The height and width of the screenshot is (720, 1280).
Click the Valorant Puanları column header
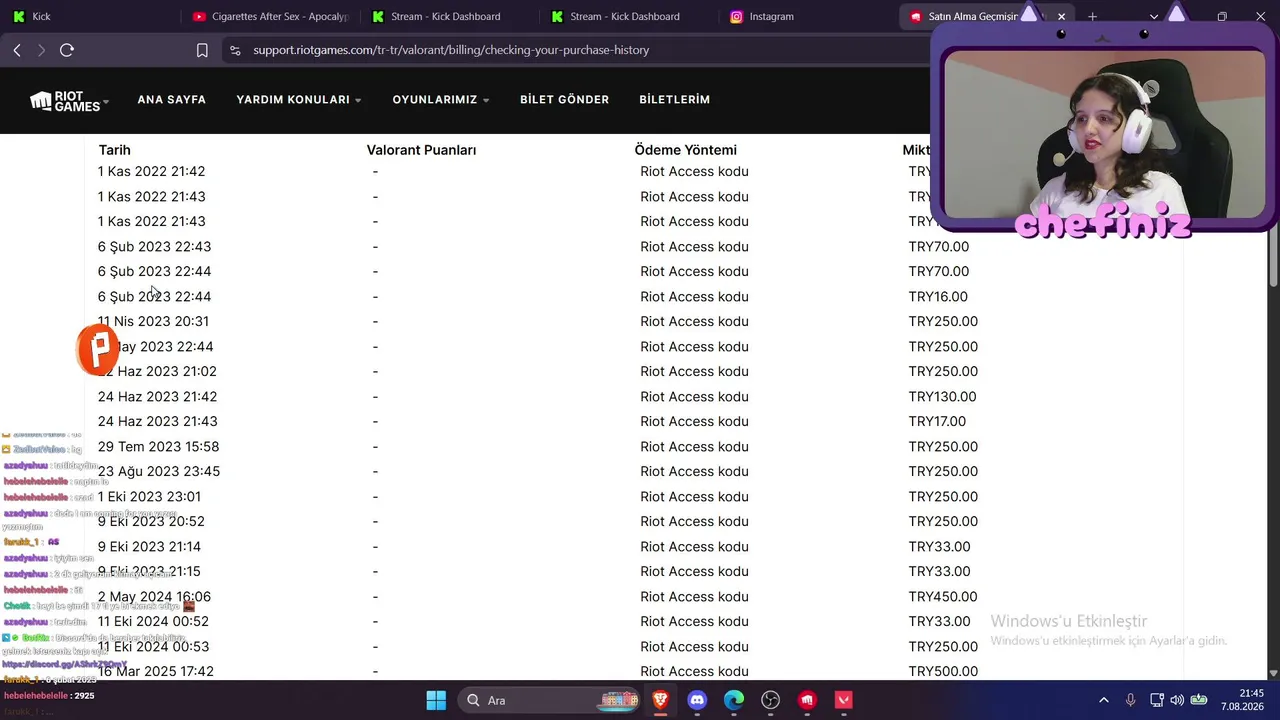(421, 150)
